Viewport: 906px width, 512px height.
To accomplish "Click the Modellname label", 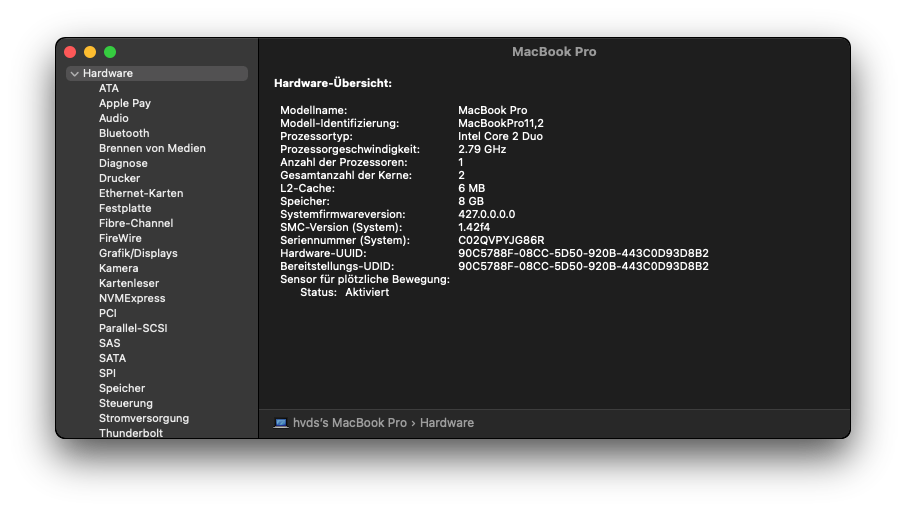I will coord(314,110).
